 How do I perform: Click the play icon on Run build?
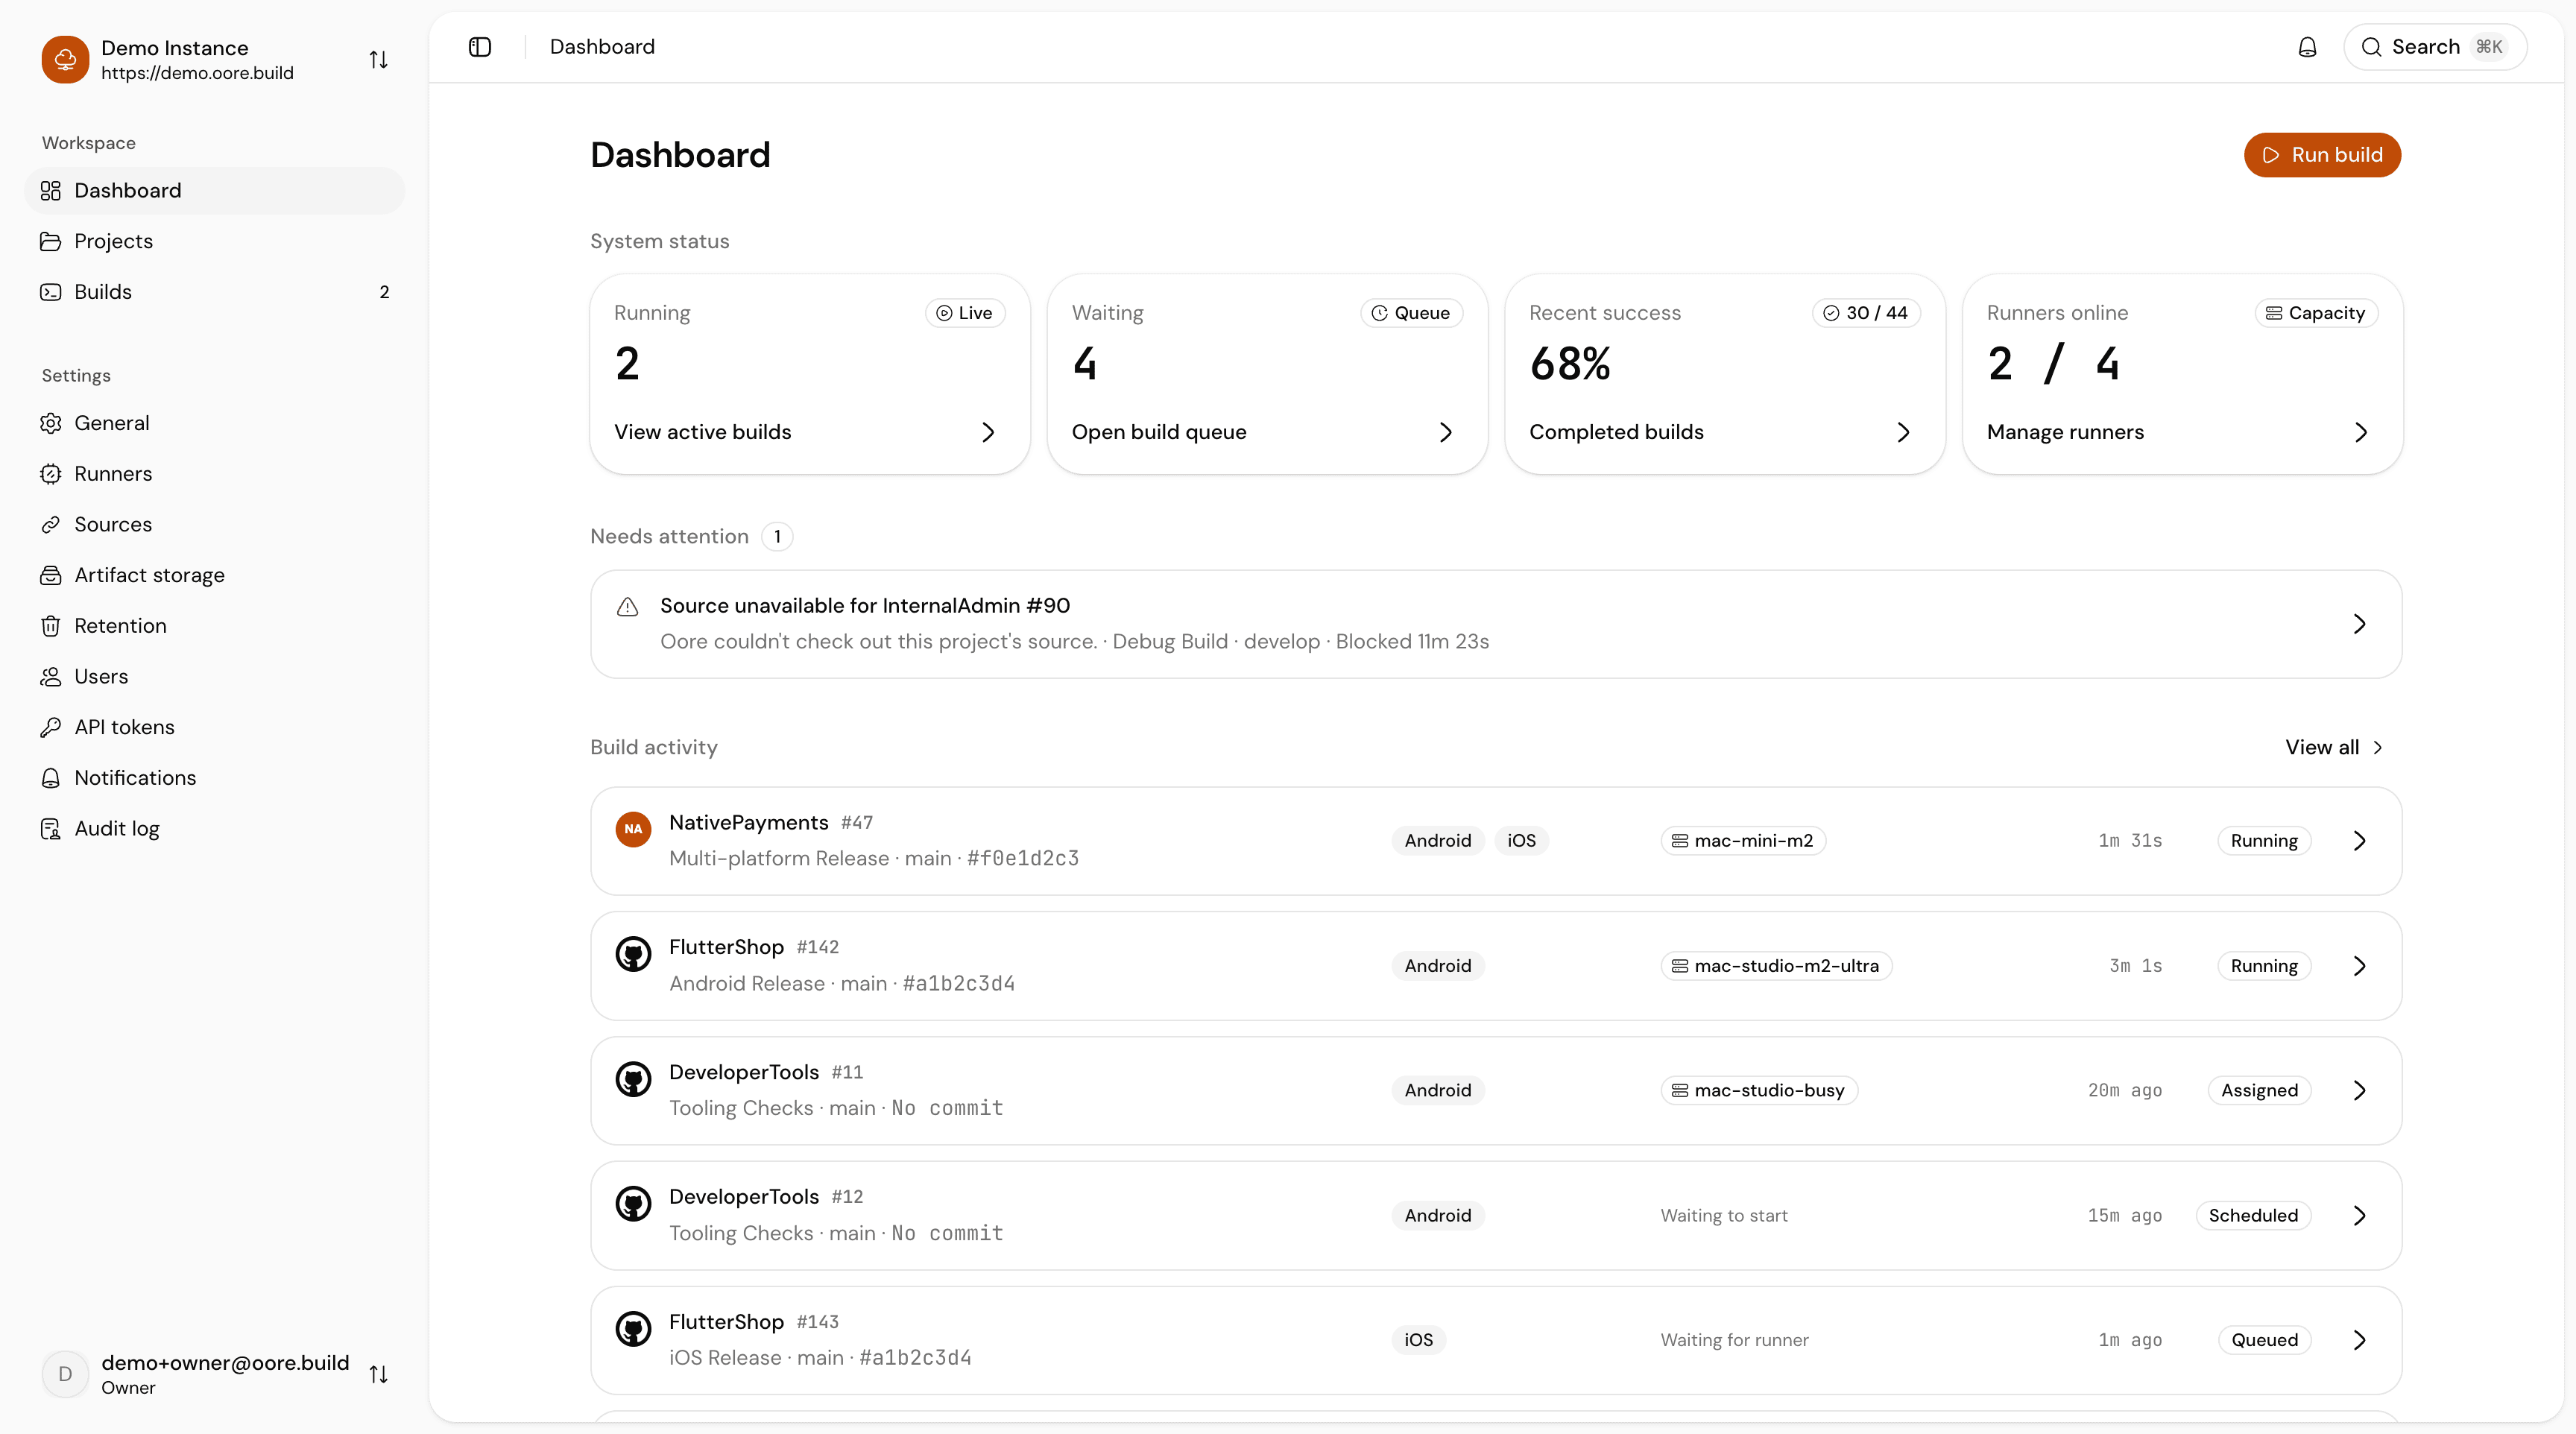point(2271,155)
